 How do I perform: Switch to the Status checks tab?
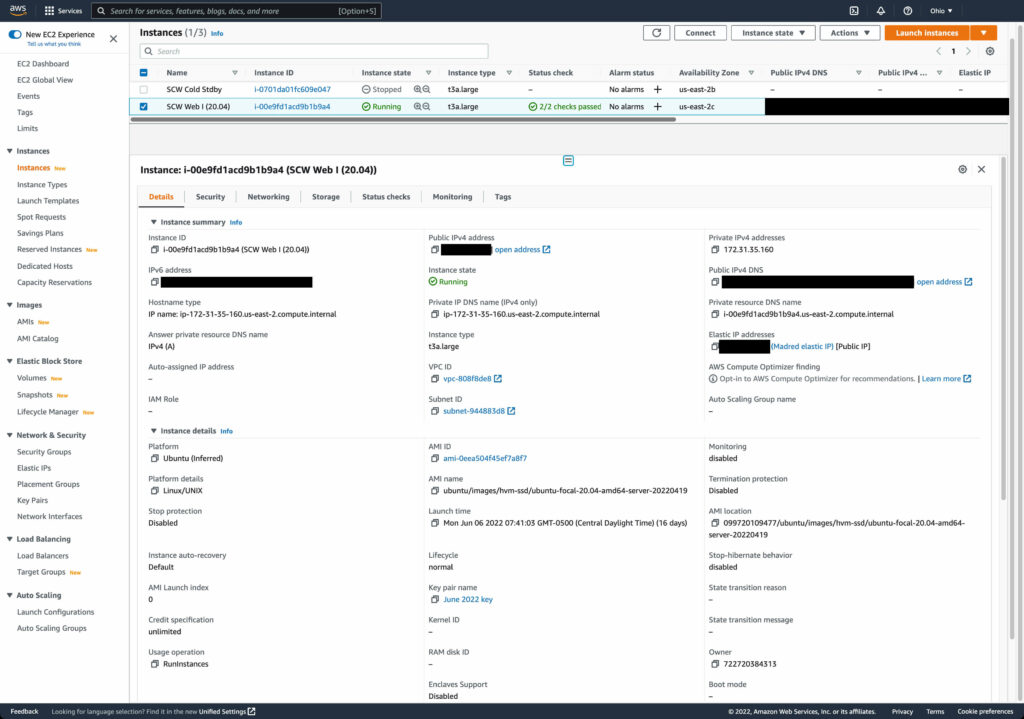[386, 197]
